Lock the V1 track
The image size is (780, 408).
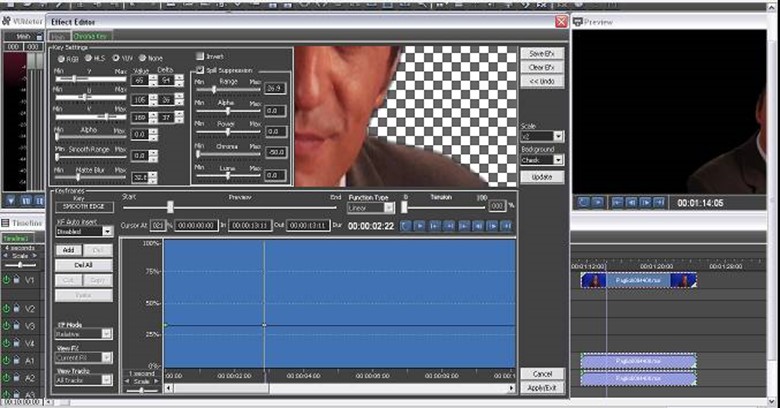[x=16, y=280]
